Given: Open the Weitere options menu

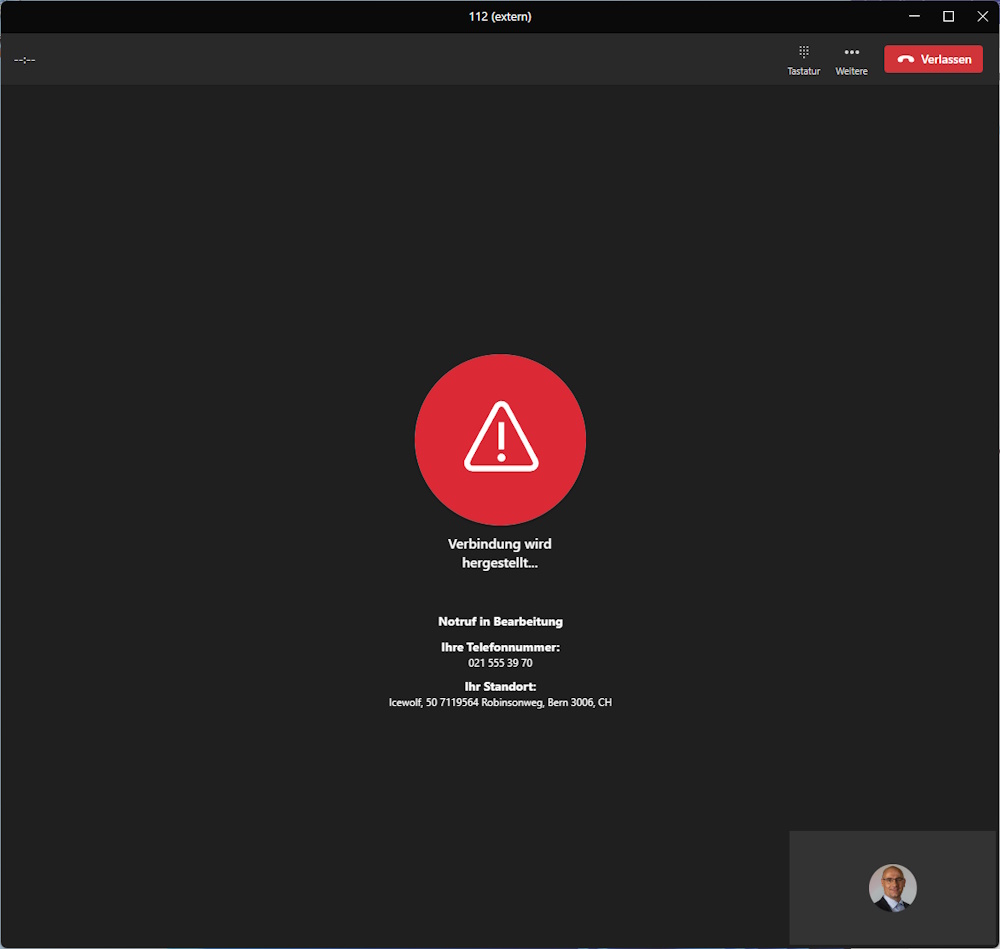Looking at the screenshot, I should (851, 61).
